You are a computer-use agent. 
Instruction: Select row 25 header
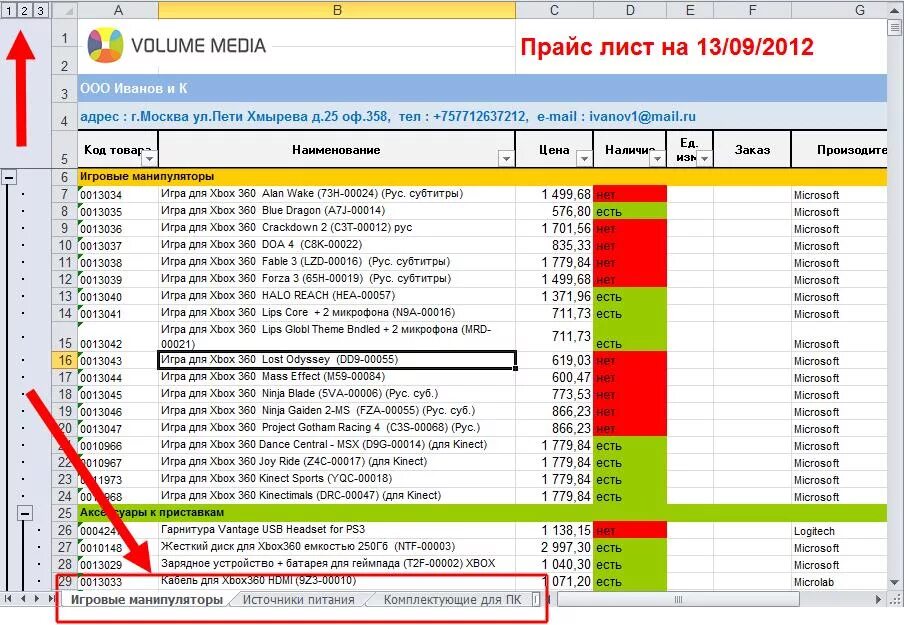click(65, 513)
